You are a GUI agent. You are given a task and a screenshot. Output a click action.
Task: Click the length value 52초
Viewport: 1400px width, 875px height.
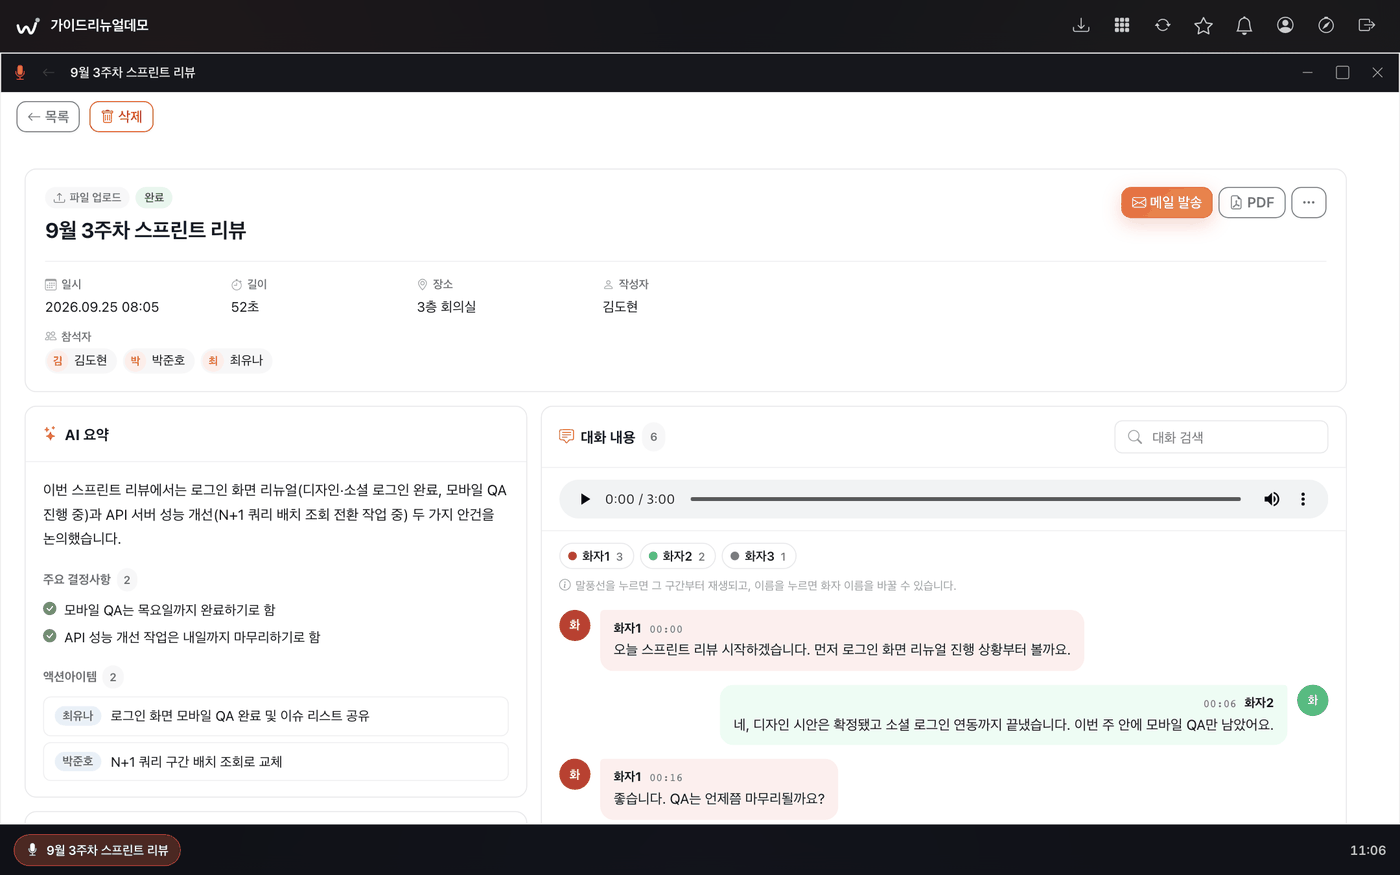coord(245,307)
